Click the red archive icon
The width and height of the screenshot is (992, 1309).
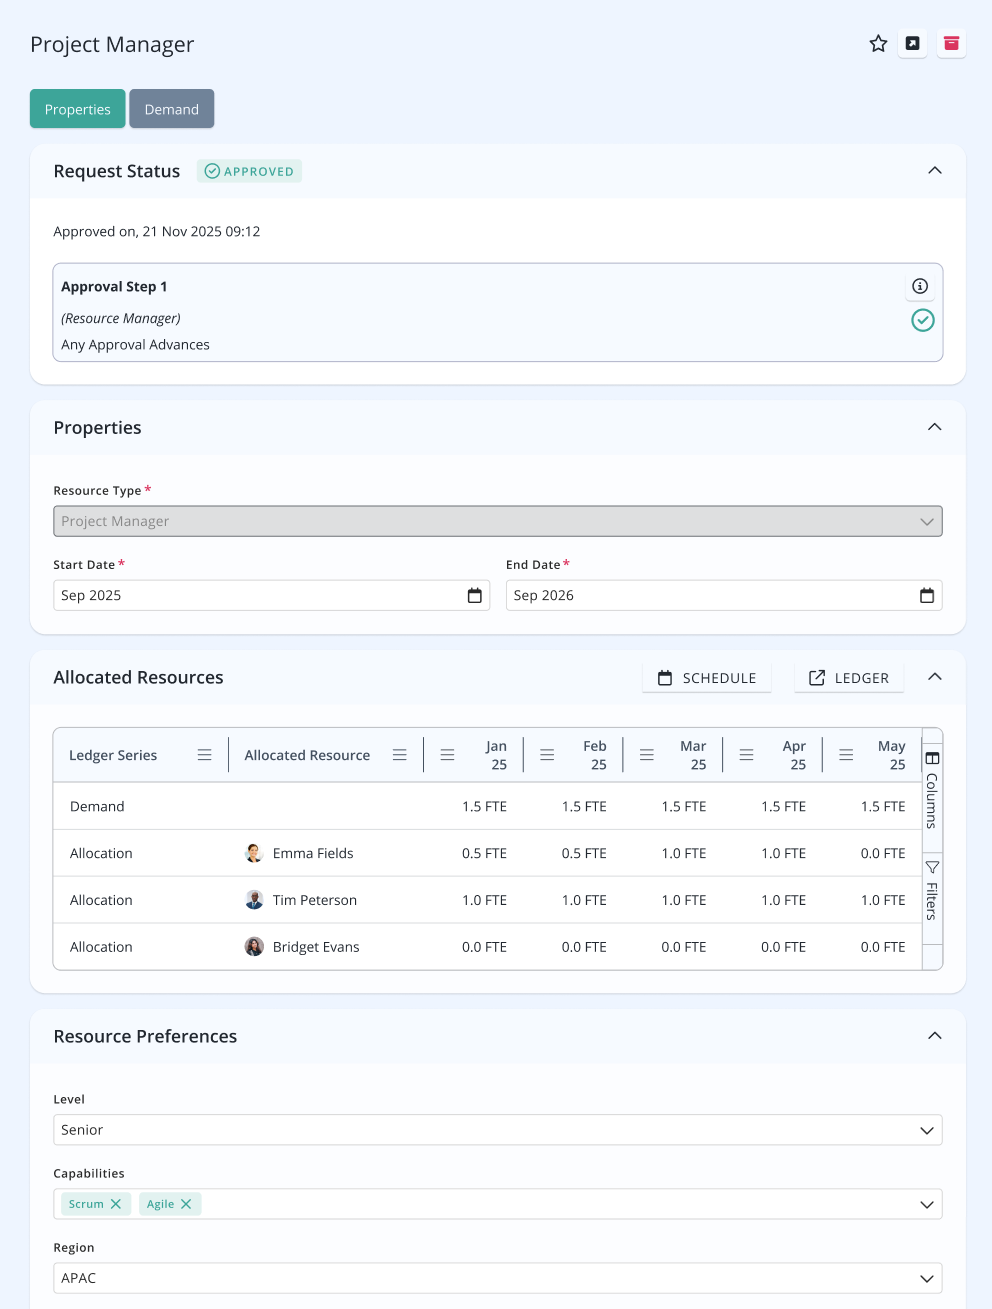click(x=951, y=43)
